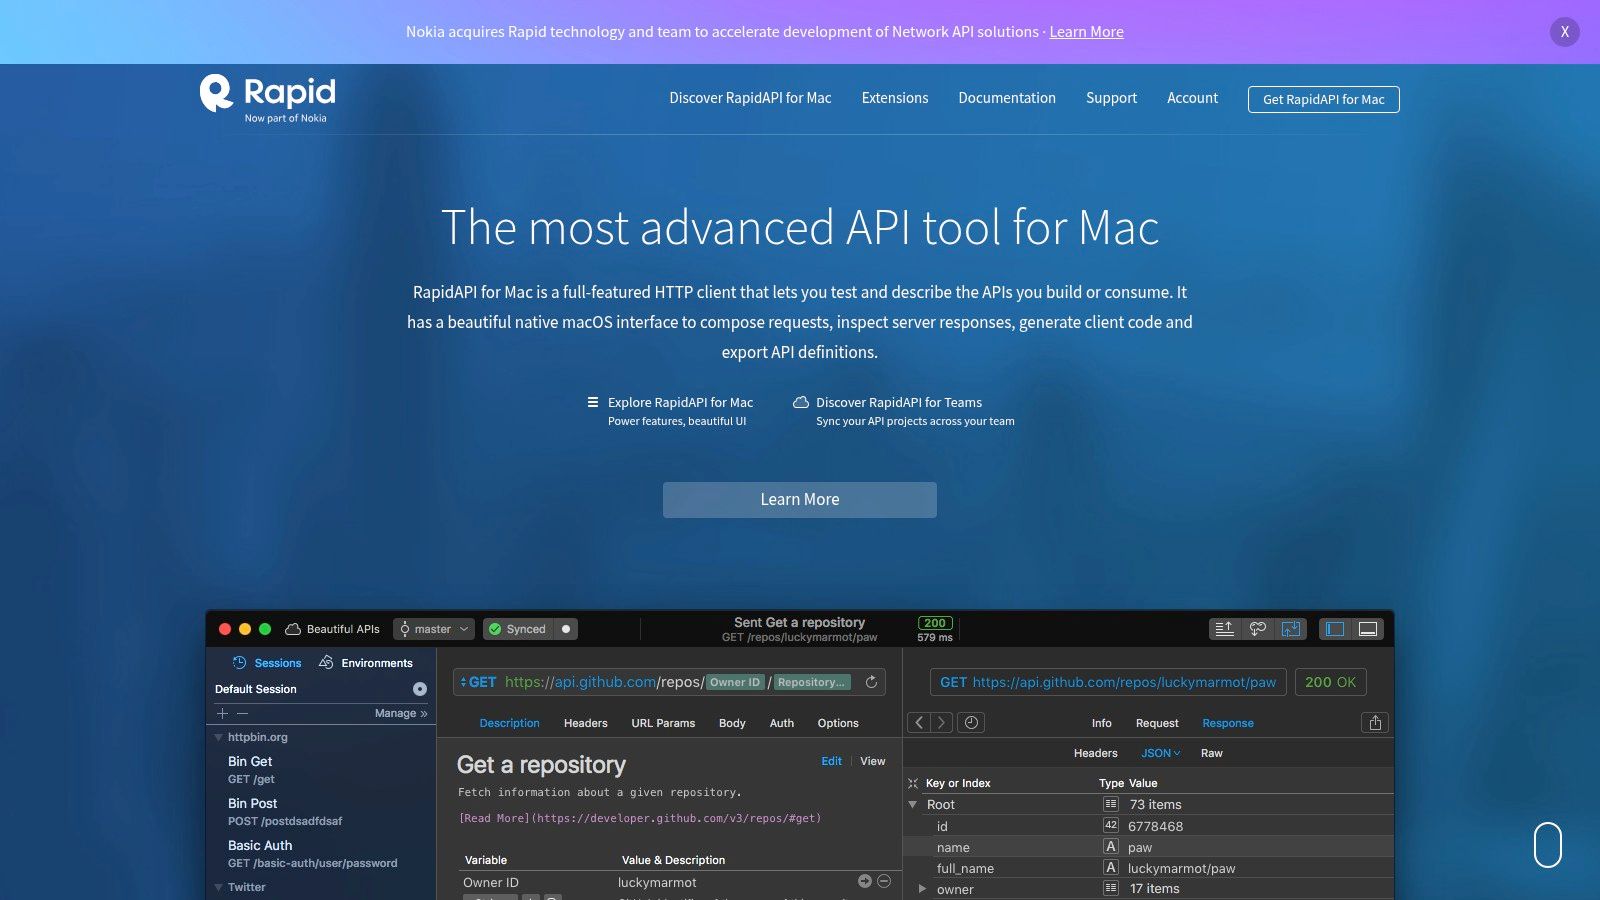Image resolution: width=1600 pixels, height=900 pixels.
Task: Toggle the left sidebar panel view
Action: tap(1335, 629)
